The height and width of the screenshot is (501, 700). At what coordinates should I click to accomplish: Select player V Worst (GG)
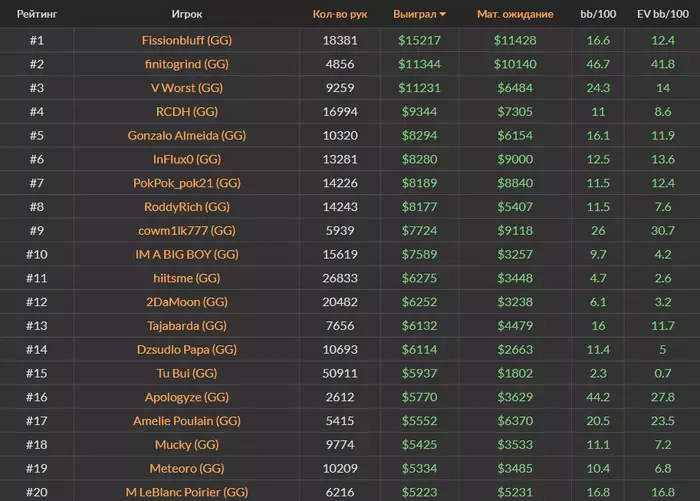click(186, 88)
